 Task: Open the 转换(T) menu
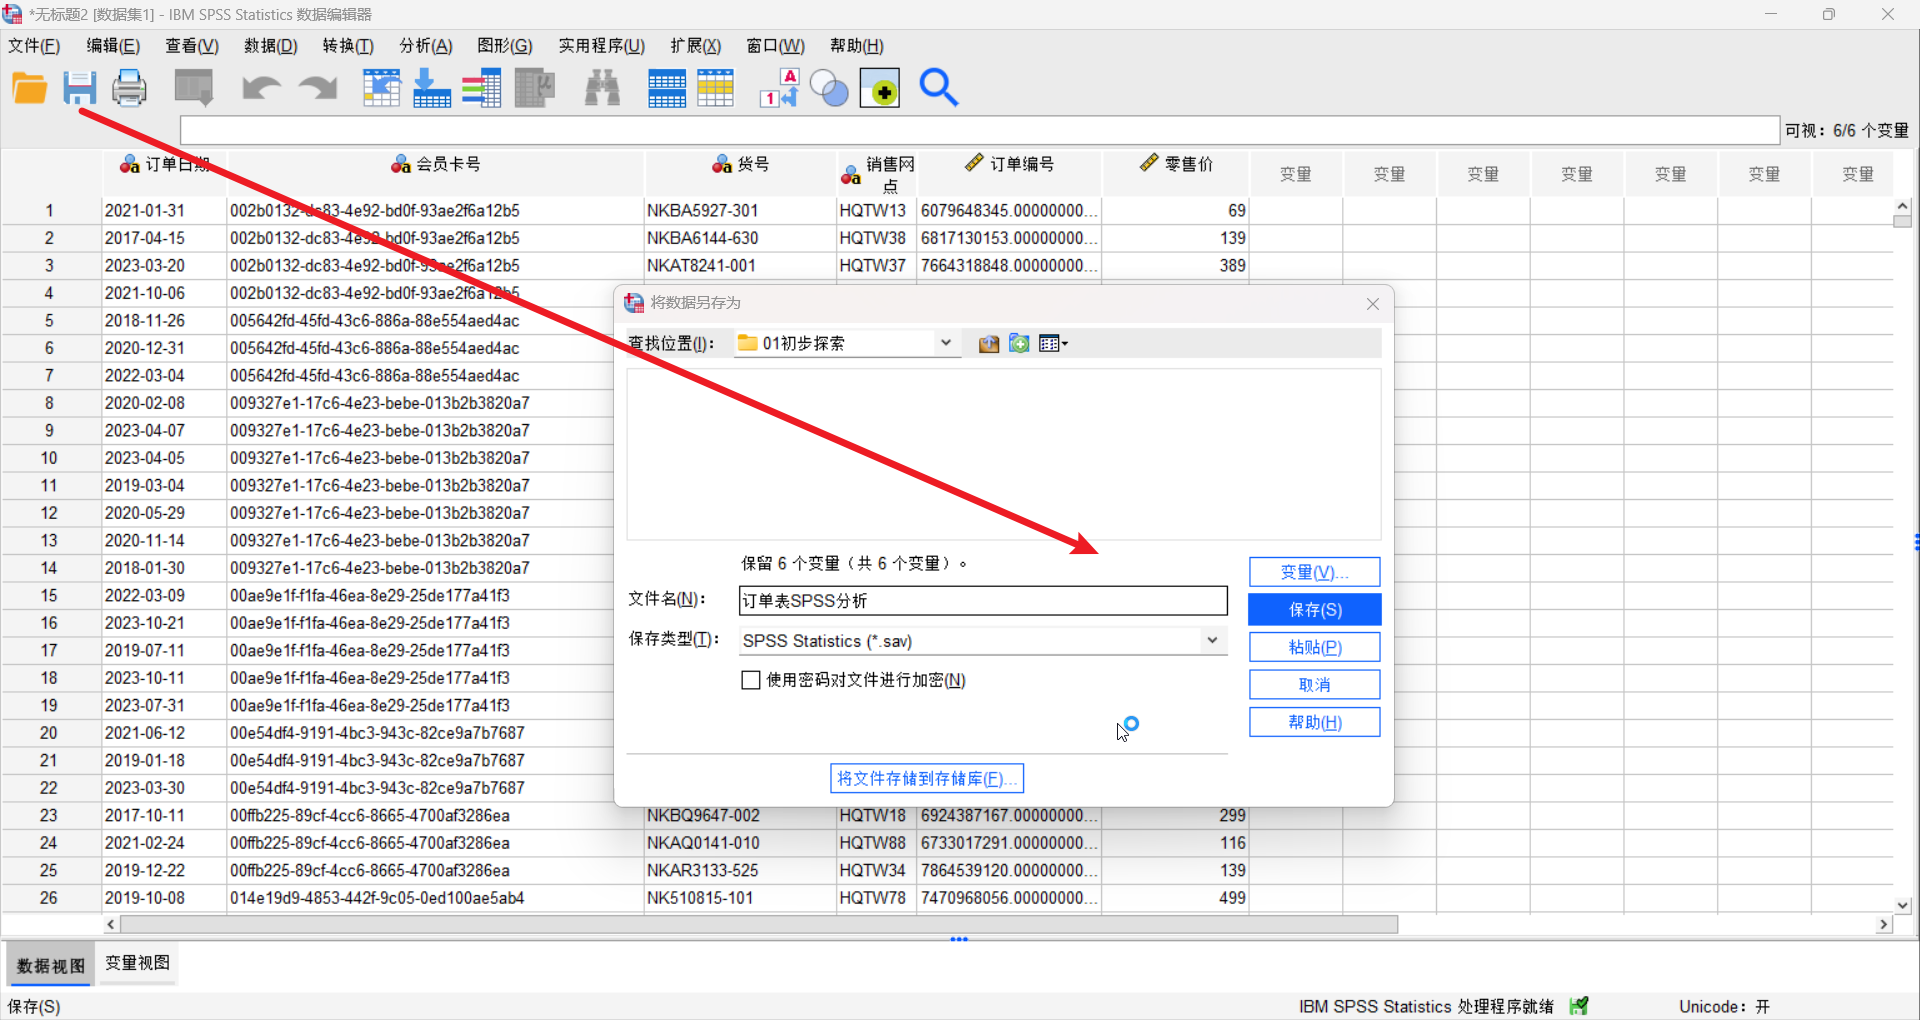pyautogui.click(x=348, y=46)
